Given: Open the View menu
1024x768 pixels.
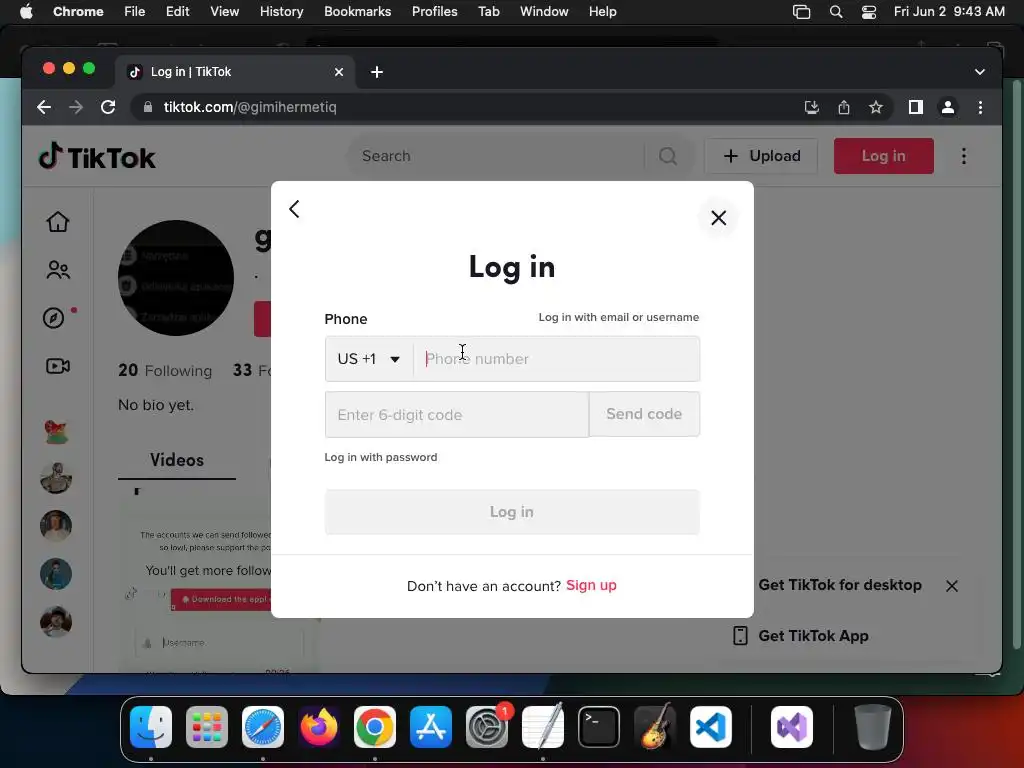Looking at the screenshot, I should click(x=224, y=11).
